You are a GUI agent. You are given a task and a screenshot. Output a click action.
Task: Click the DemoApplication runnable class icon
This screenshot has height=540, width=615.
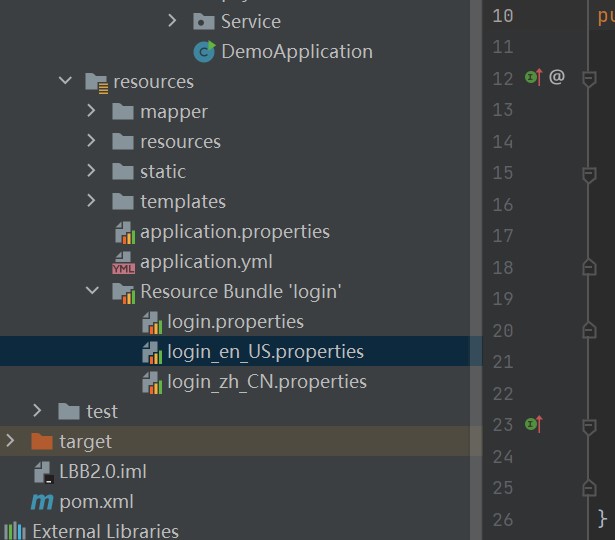click(x=204, y=51)
